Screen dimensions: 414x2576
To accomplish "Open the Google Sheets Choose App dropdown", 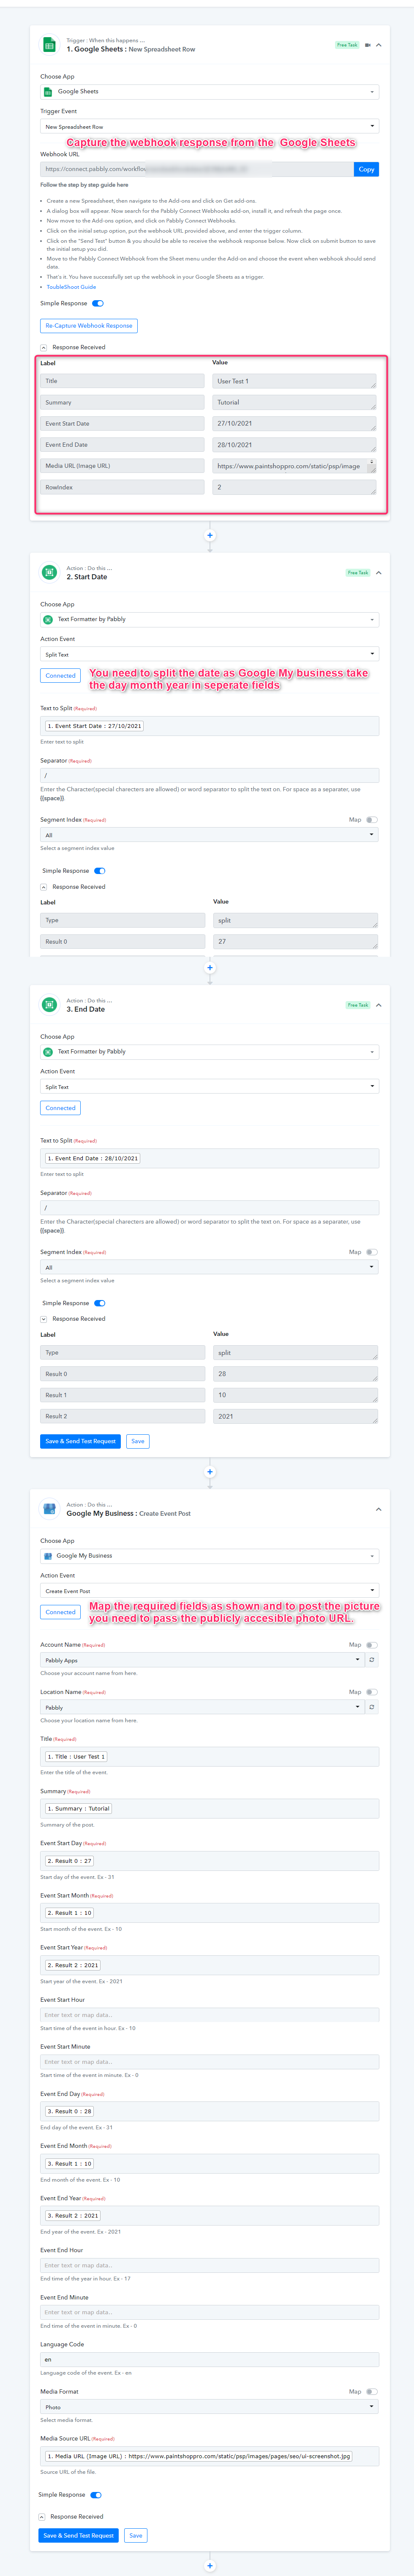I will point(209,92).
